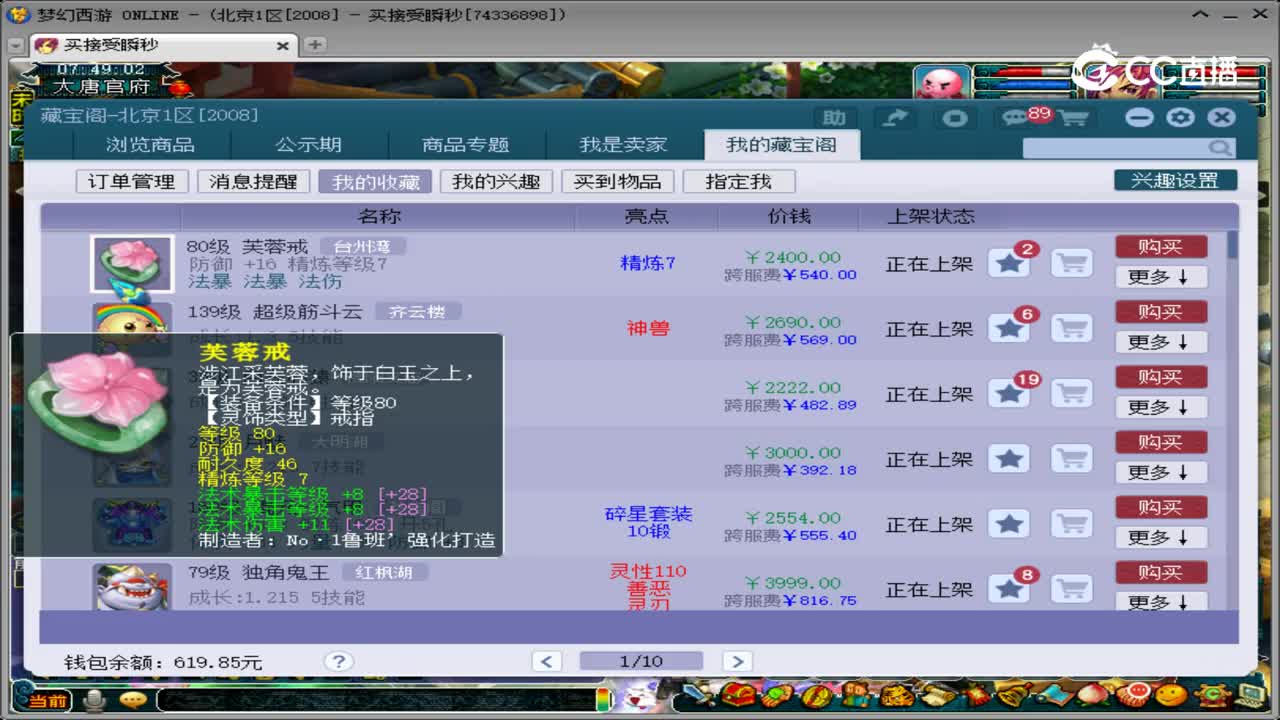Click the microphone icon in bottom bar
Image resolution: width=1280 pixels, height=720 pixels.
95,699
